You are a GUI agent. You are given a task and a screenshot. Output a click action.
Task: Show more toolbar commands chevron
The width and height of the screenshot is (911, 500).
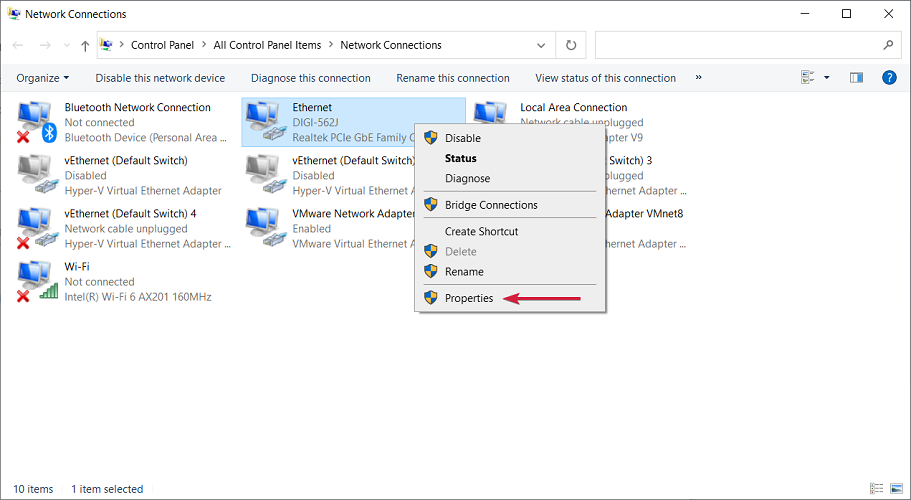[698, 78]
